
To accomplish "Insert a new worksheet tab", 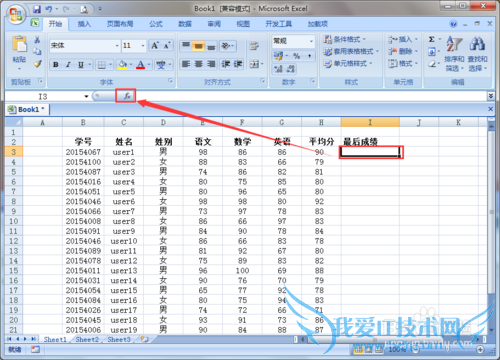I will coord(145,339).
